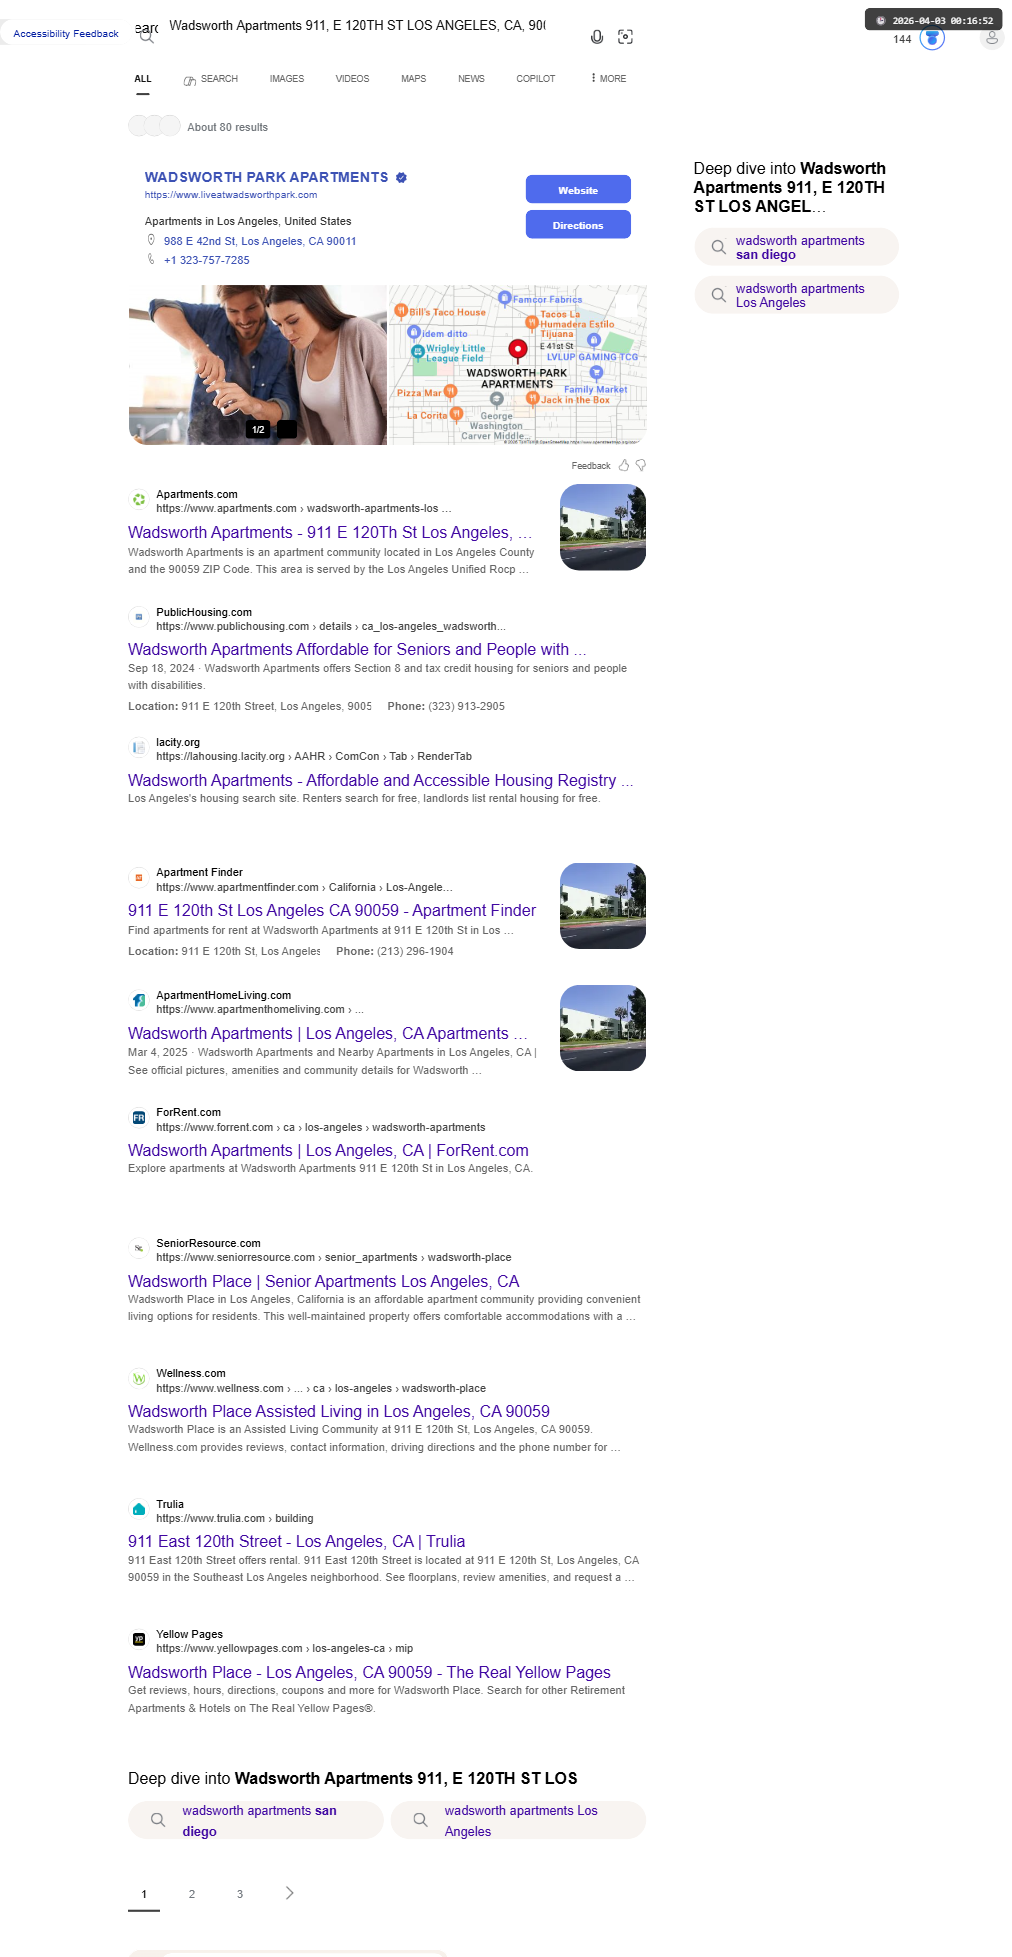Click the thumbs up feedback icon
This screenshot has width=1012, height=1957.
click(x=624, y=465)
